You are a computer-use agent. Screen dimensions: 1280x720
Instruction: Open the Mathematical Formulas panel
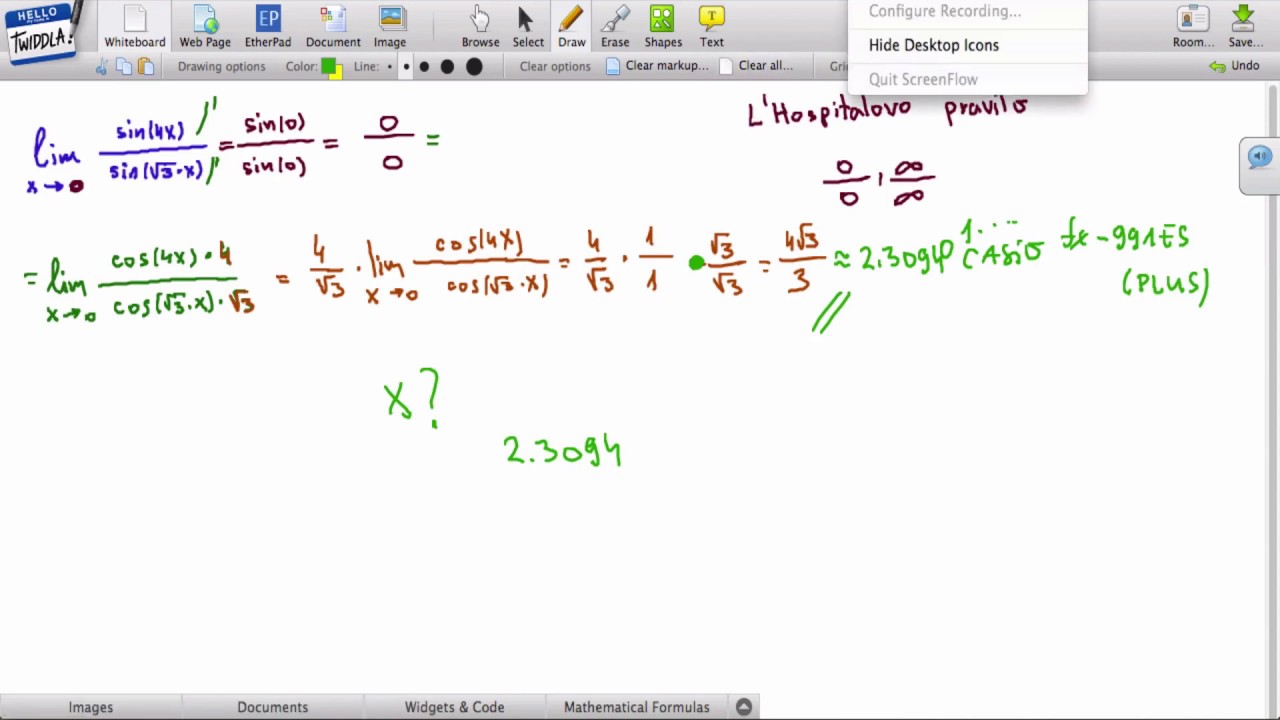[x=637, y=707]
